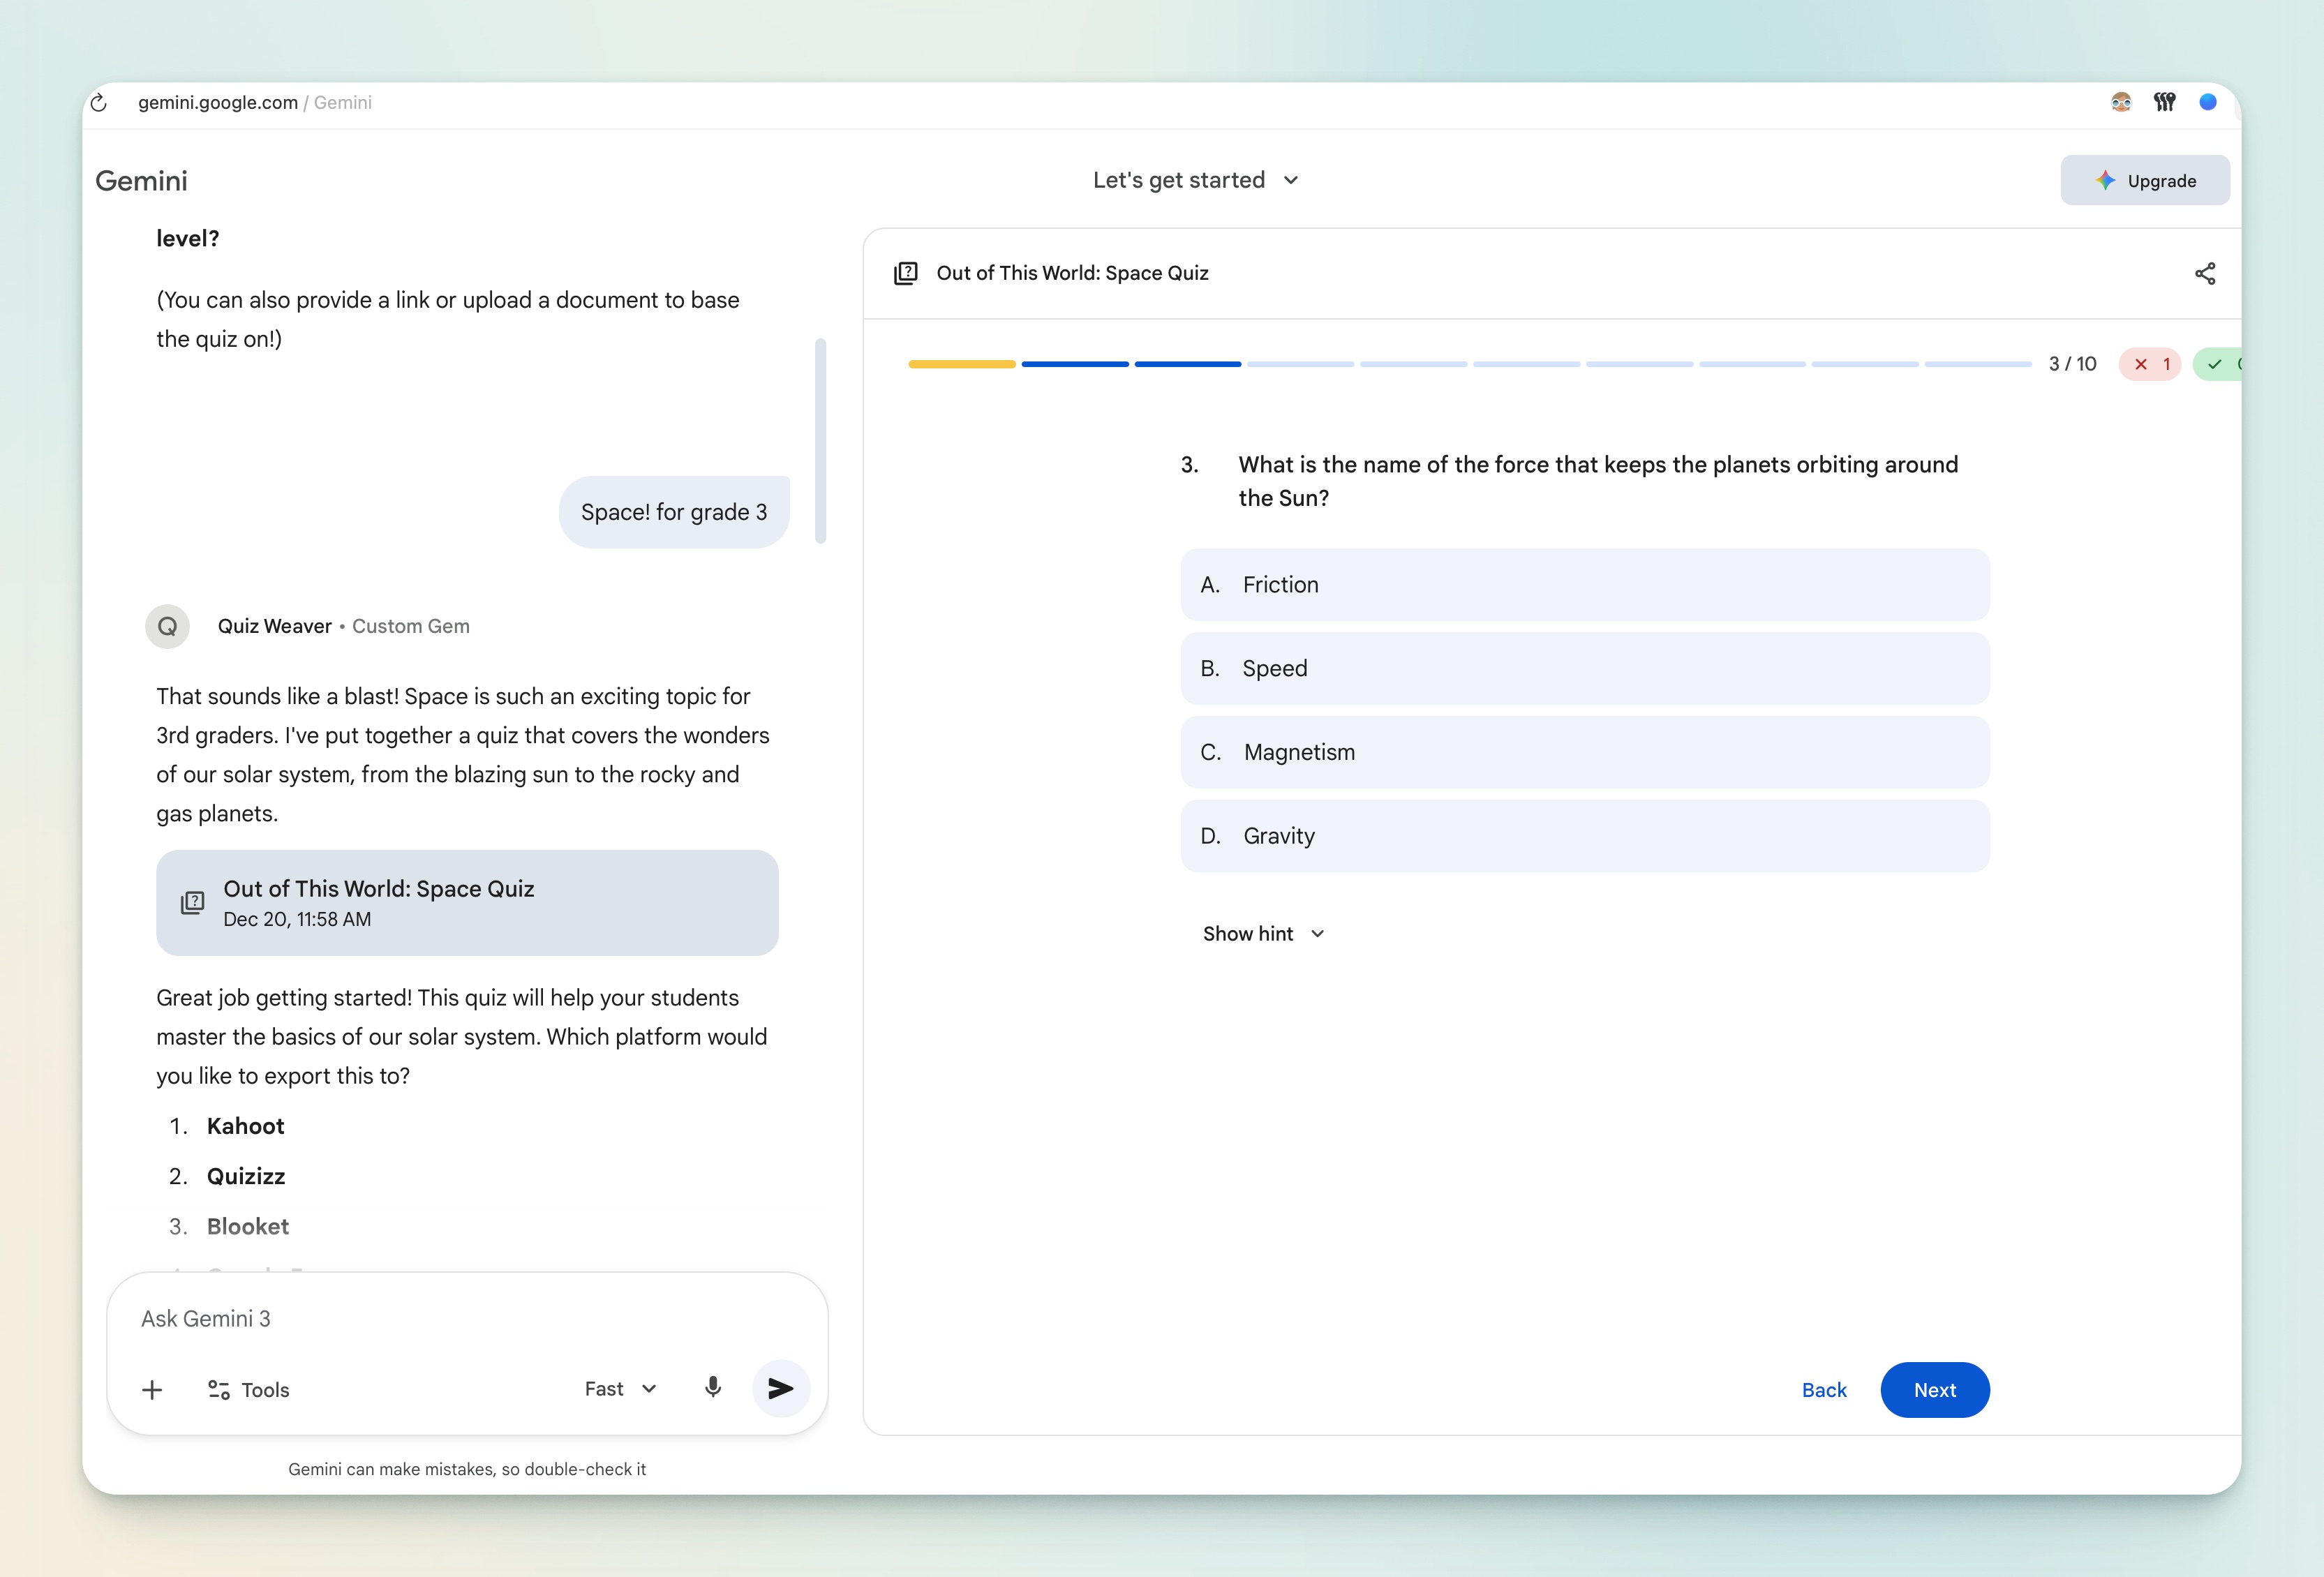Click the Back link

click(1823, 1390)
